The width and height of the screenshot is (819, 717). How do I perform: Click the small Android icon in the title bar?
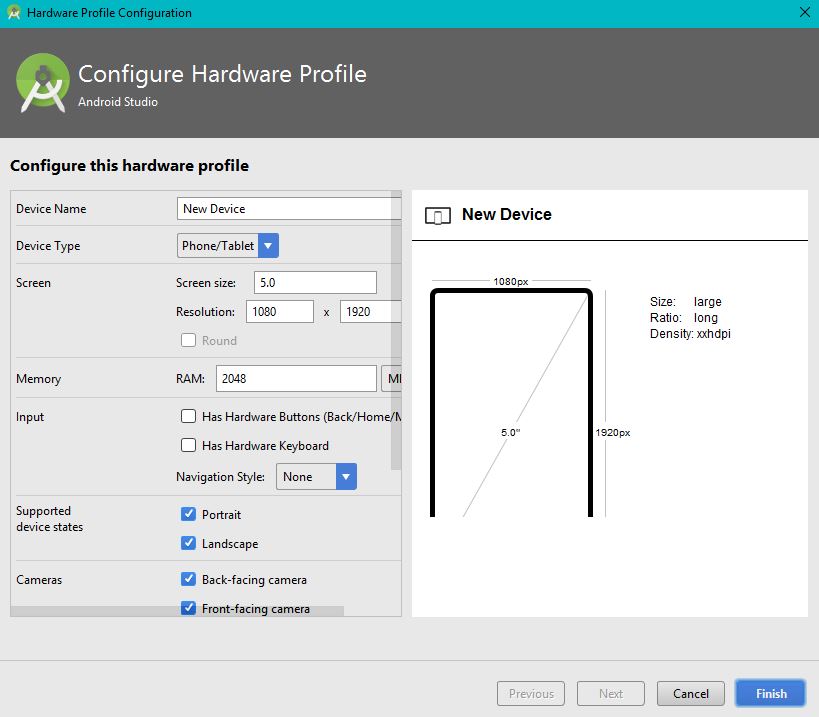[x=14, y=13]
